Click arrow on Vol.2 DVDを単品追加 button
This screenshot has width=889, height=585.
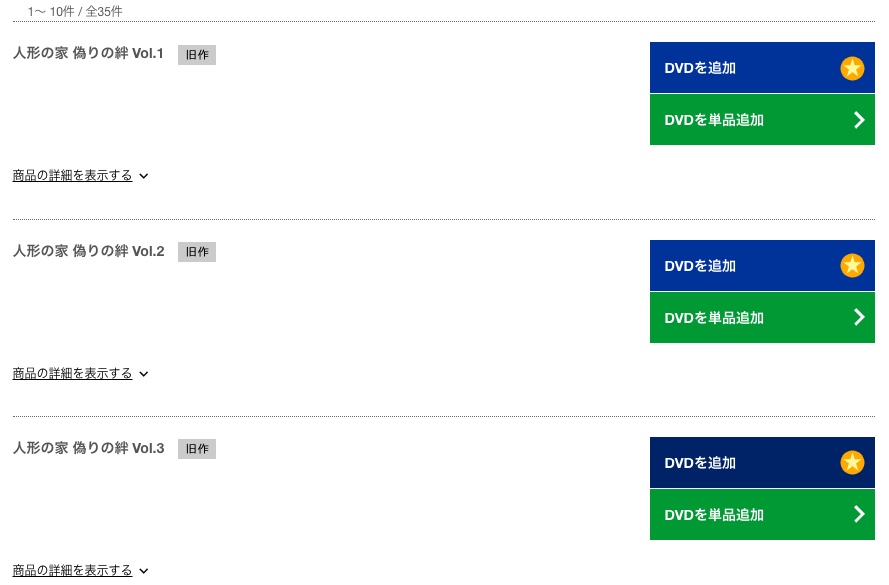(860, 317)
